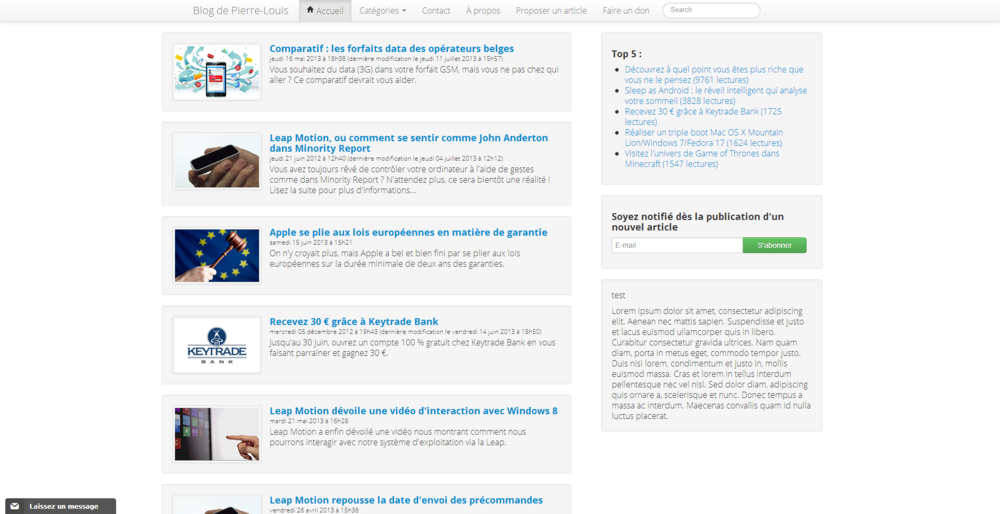This screenshot has height=514, width=1000.
Task: Click the date samedi 15 juin 2013 à 15h21
Action: (311, 242)
